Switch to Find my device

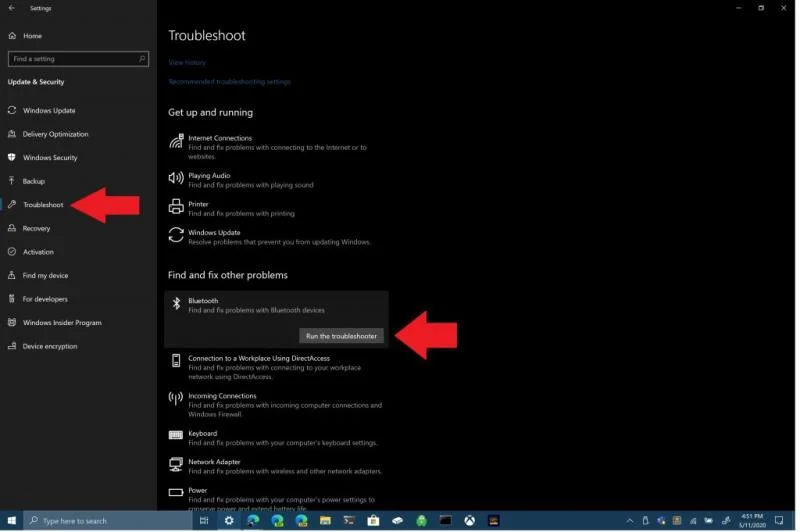pos(45,275)
